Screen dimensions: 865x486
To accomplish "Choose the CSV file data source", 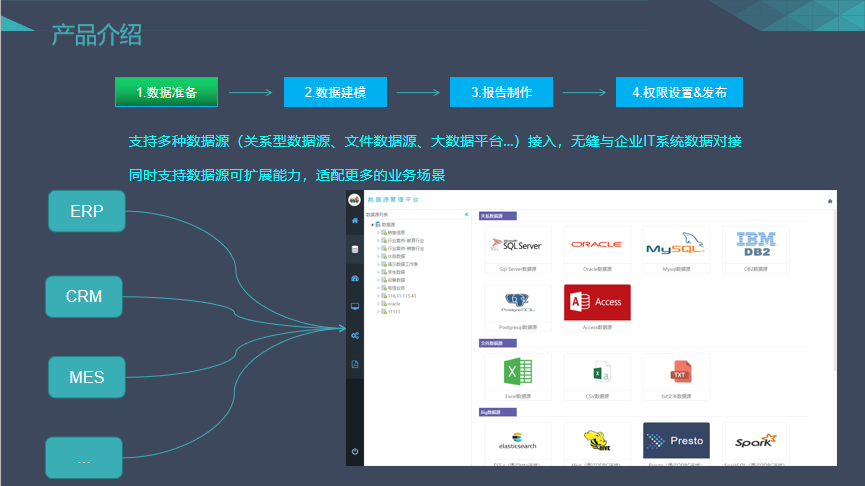I will pyautogui.click(x=597, y=377).
